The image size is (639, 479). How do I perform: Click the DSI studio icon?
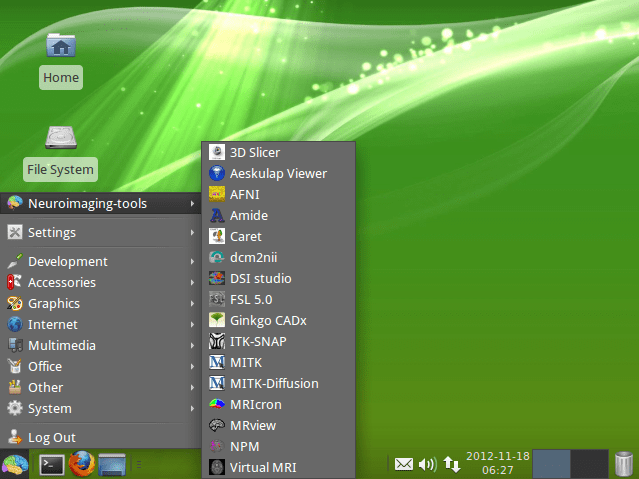coord(217,278)
